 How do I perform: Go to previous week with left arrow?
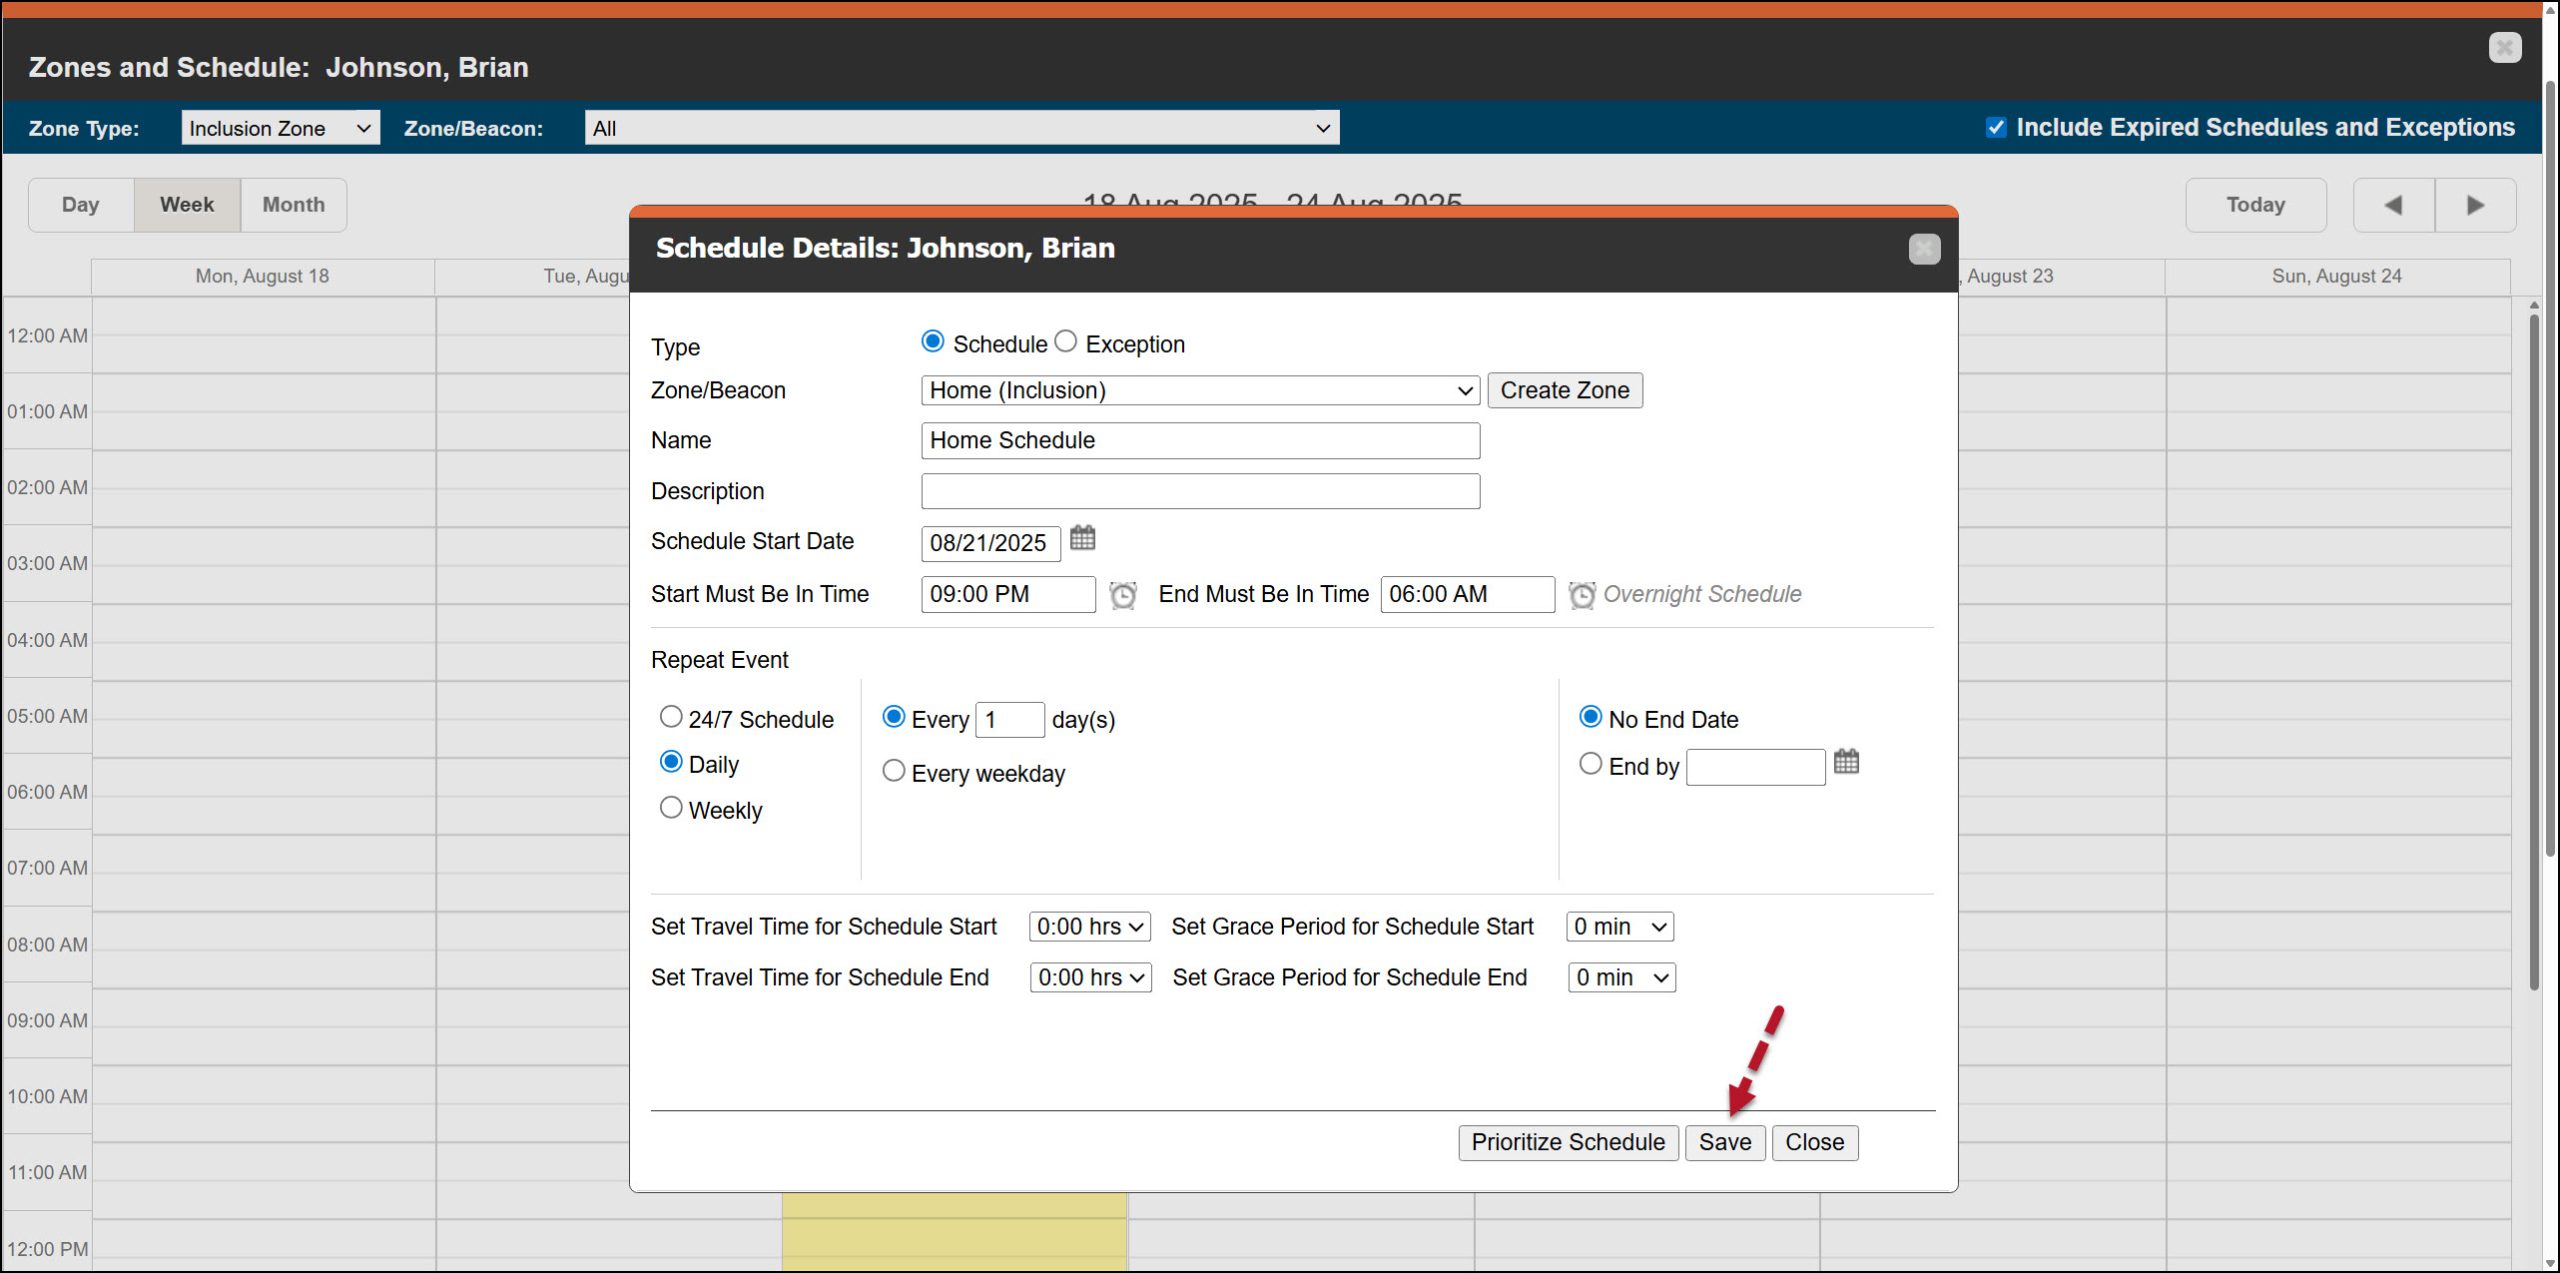tap(2393, 205)
